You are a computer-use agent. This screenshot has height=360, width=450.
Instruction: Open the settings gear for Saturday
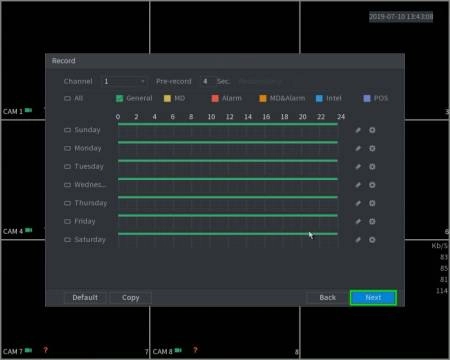tap(372, 240)
